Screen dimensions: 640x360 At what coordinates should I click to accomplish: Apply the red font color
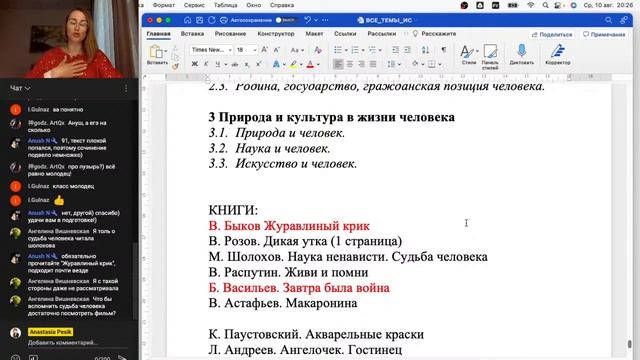(310, 64)
